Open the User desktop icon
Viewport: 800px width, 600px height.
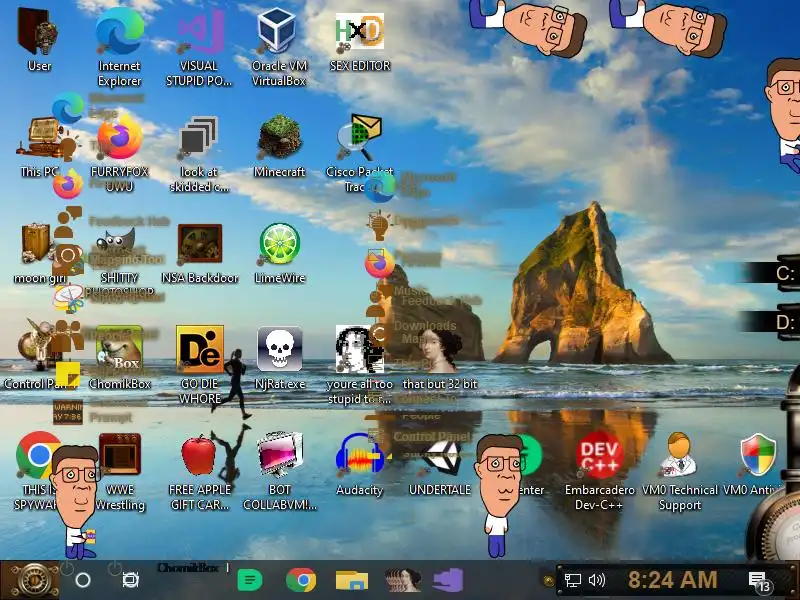pyautogui.click(x=39, y=39)
